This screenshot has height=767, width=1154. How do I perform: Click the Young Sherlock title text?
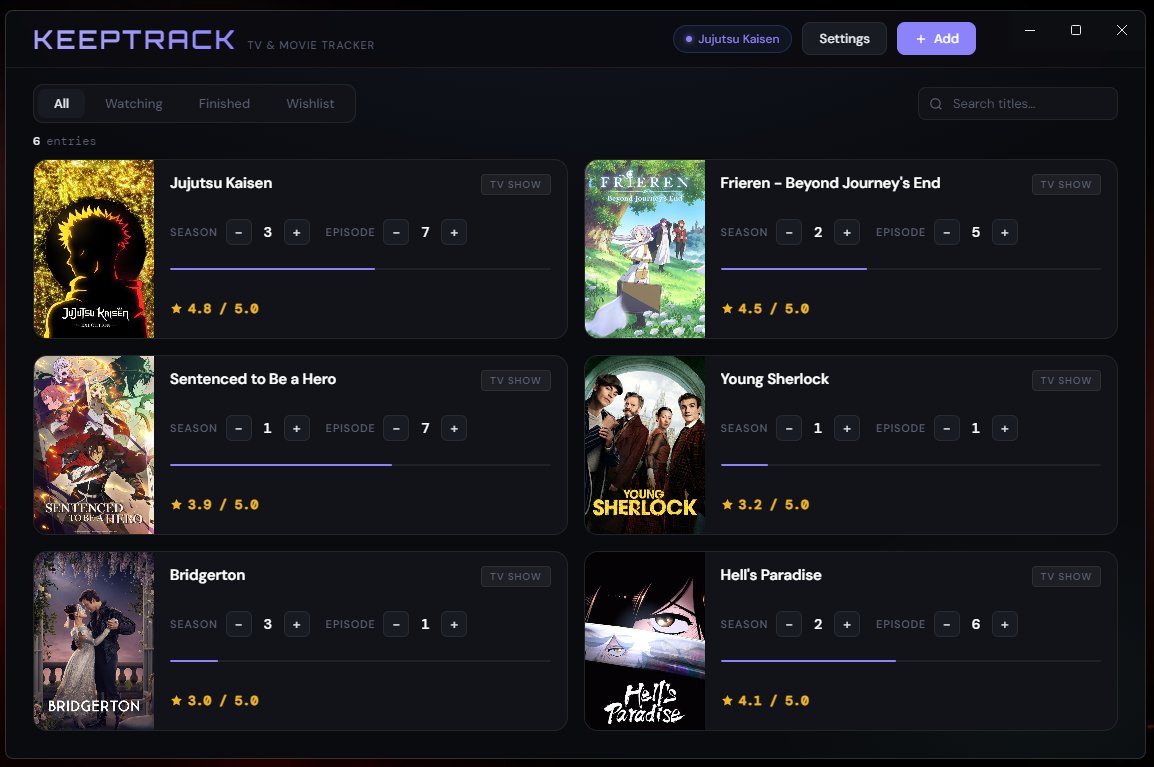(774, 379)
